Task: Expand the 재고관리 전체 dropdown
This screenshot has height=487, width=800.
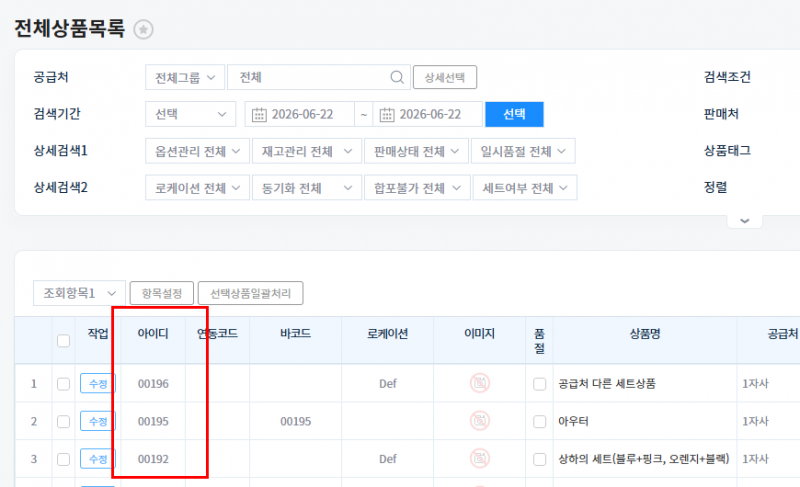Action: [307, 151]
